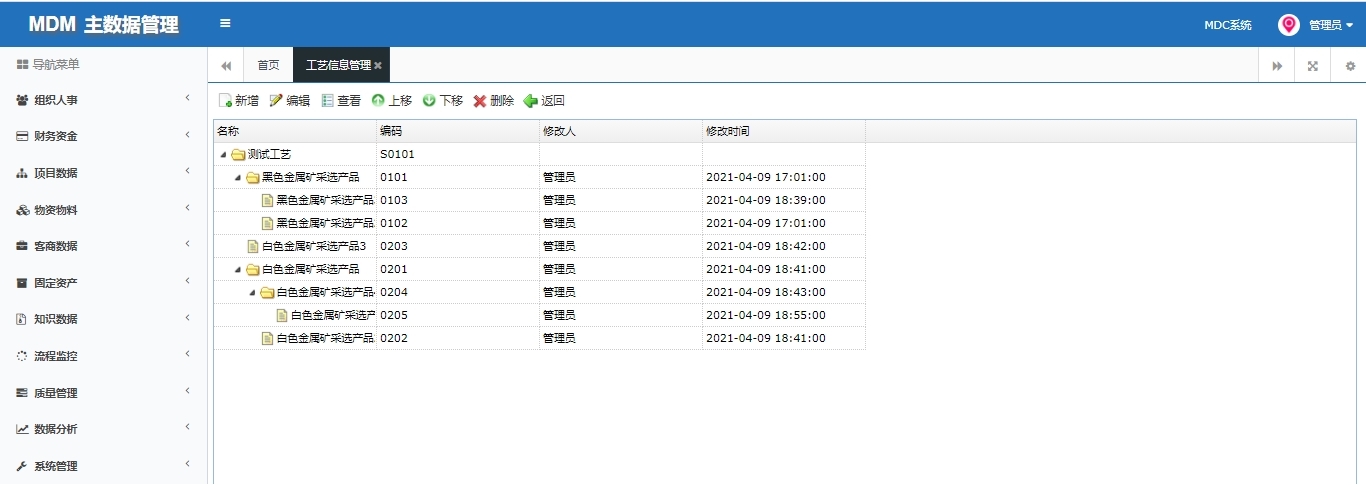Screen dimensions: 1366x485
Task: Click the 修改时间 column header
Action: [784, 131]
